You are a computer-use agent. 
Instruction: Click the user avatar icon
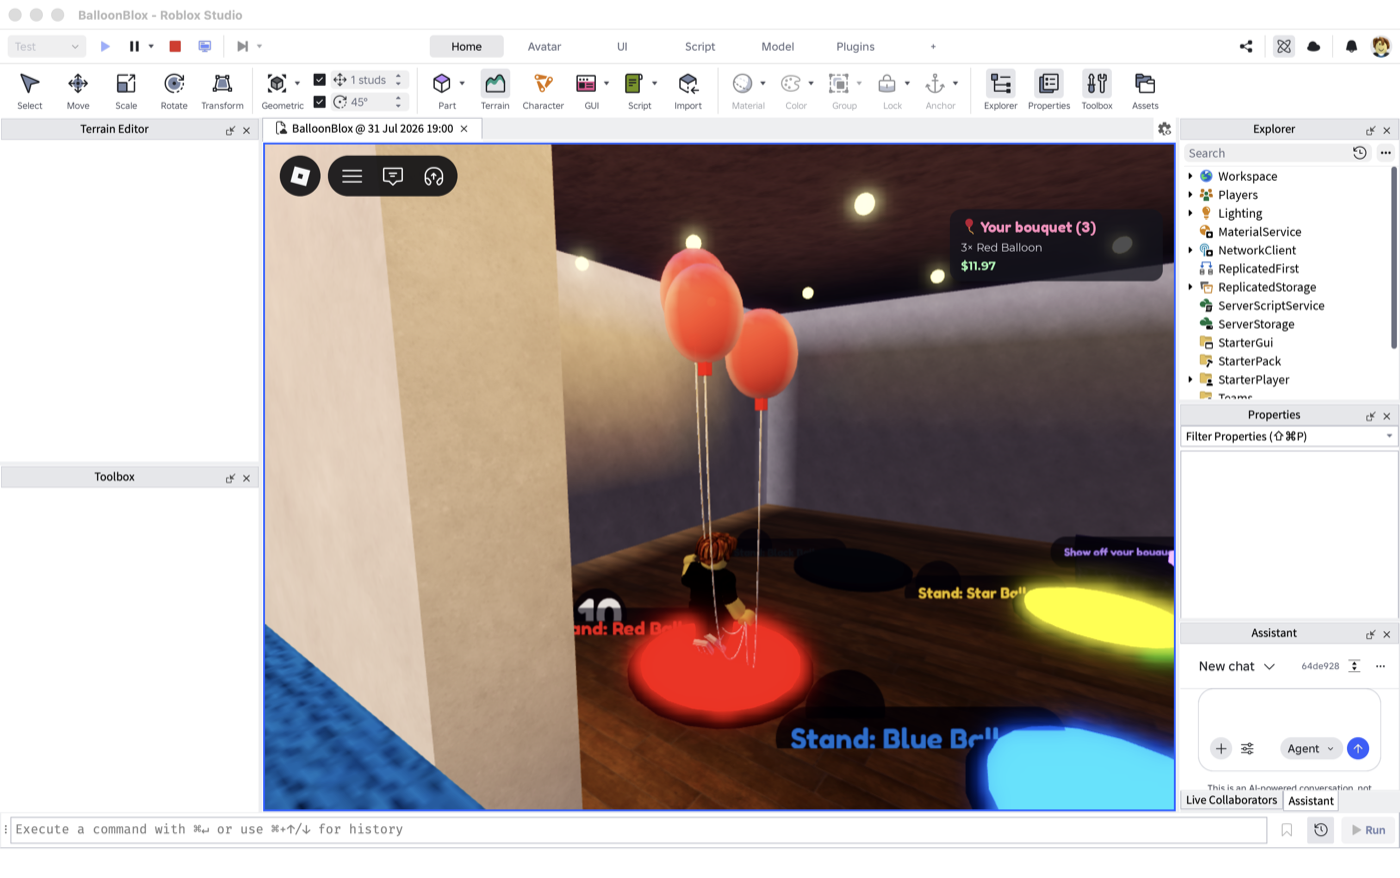point(1380,46)
